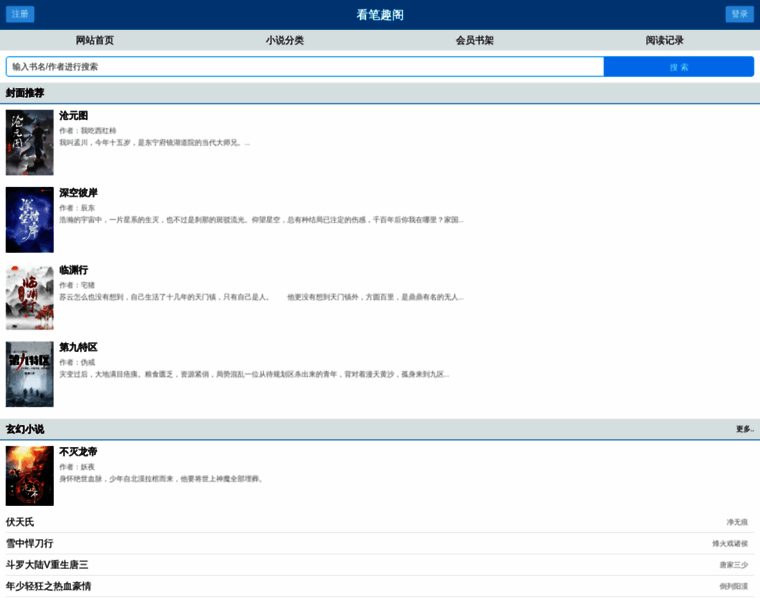
Task: Go to 会员书架 bookshelf tab
Action: 475,41
